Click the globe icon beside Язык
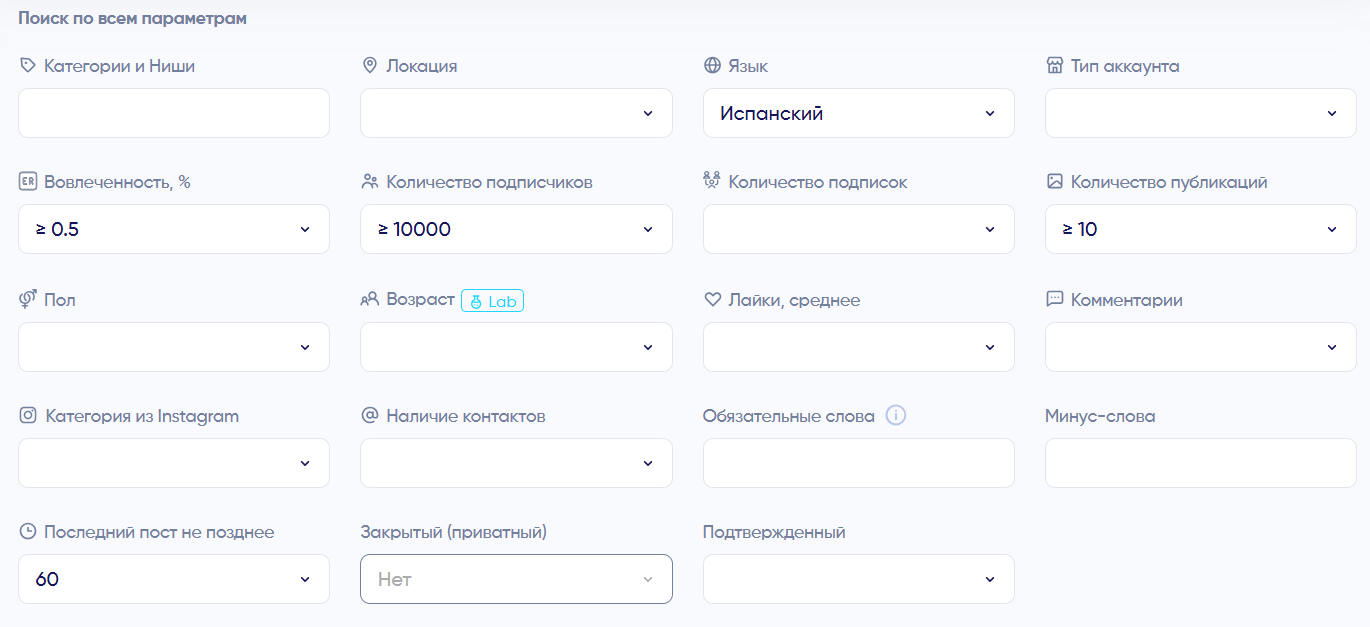 (x=712, y=66)
